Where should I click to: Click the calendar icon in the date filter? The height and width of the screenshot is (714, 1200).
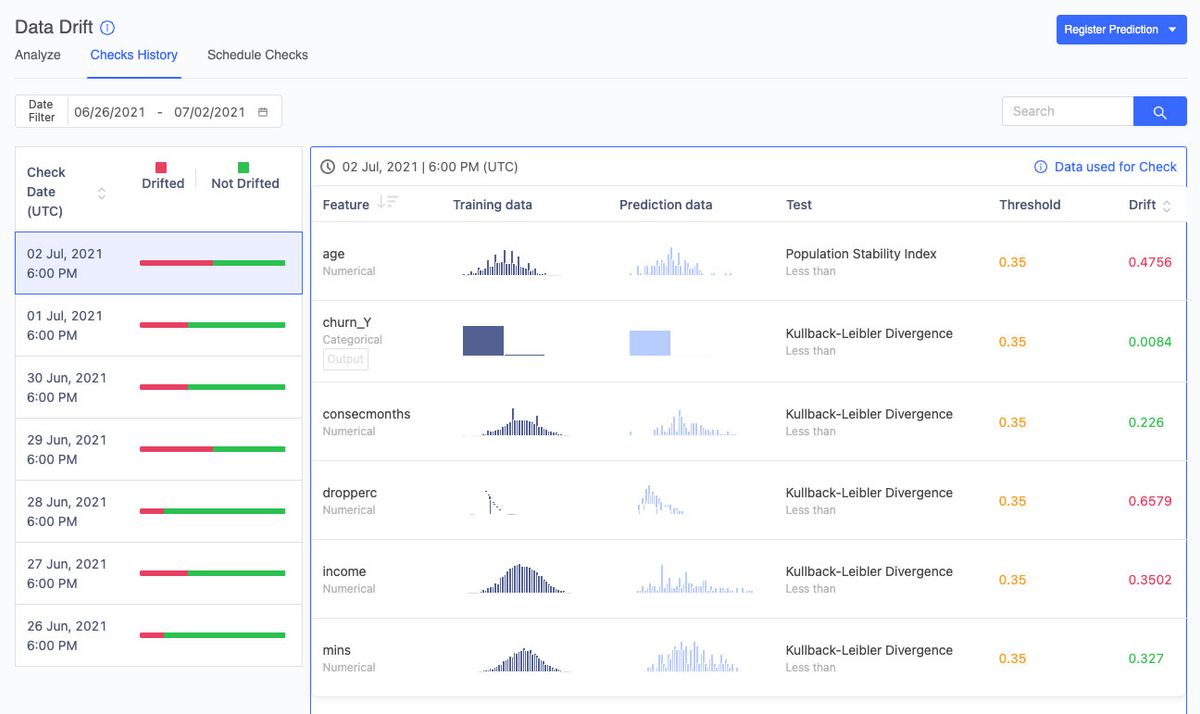click(263, 111)
